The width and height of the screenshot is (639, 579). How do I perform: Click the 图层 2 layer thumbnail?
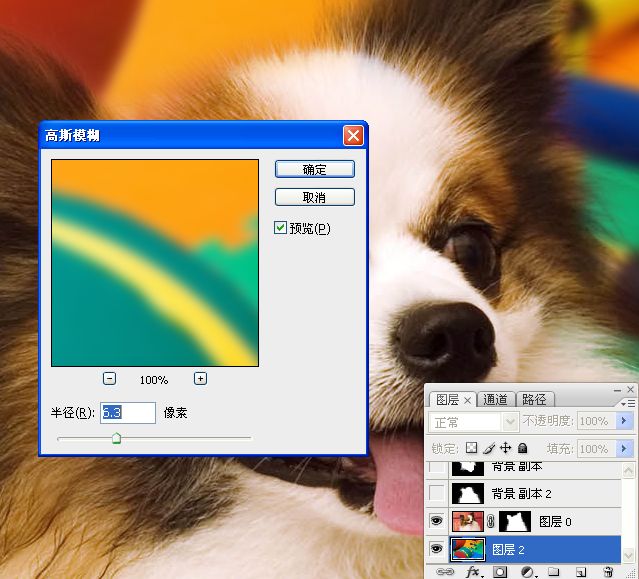468,549
